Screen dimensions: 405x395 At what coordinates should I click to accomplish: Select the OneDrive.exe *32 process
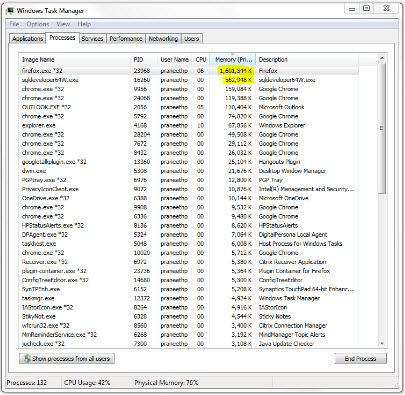[189, 198]
